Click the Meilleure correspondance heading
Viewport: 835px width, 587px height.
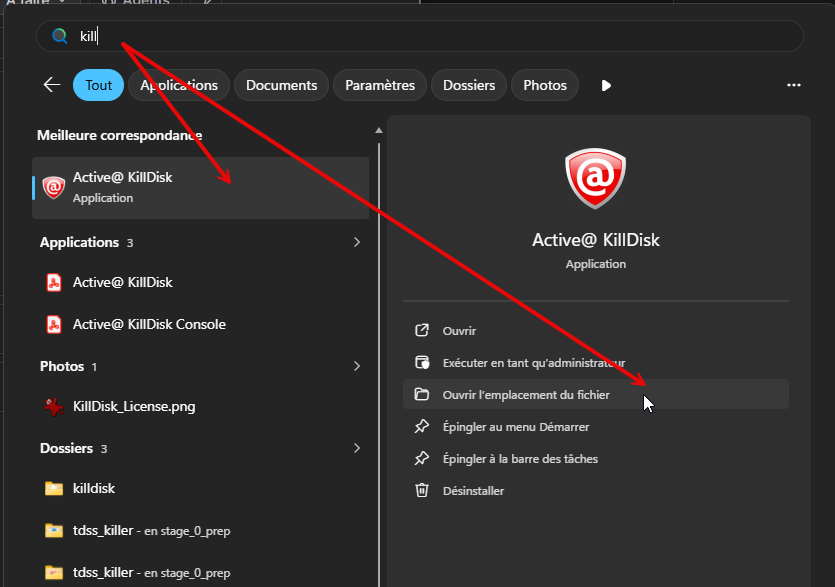(119, 135)
